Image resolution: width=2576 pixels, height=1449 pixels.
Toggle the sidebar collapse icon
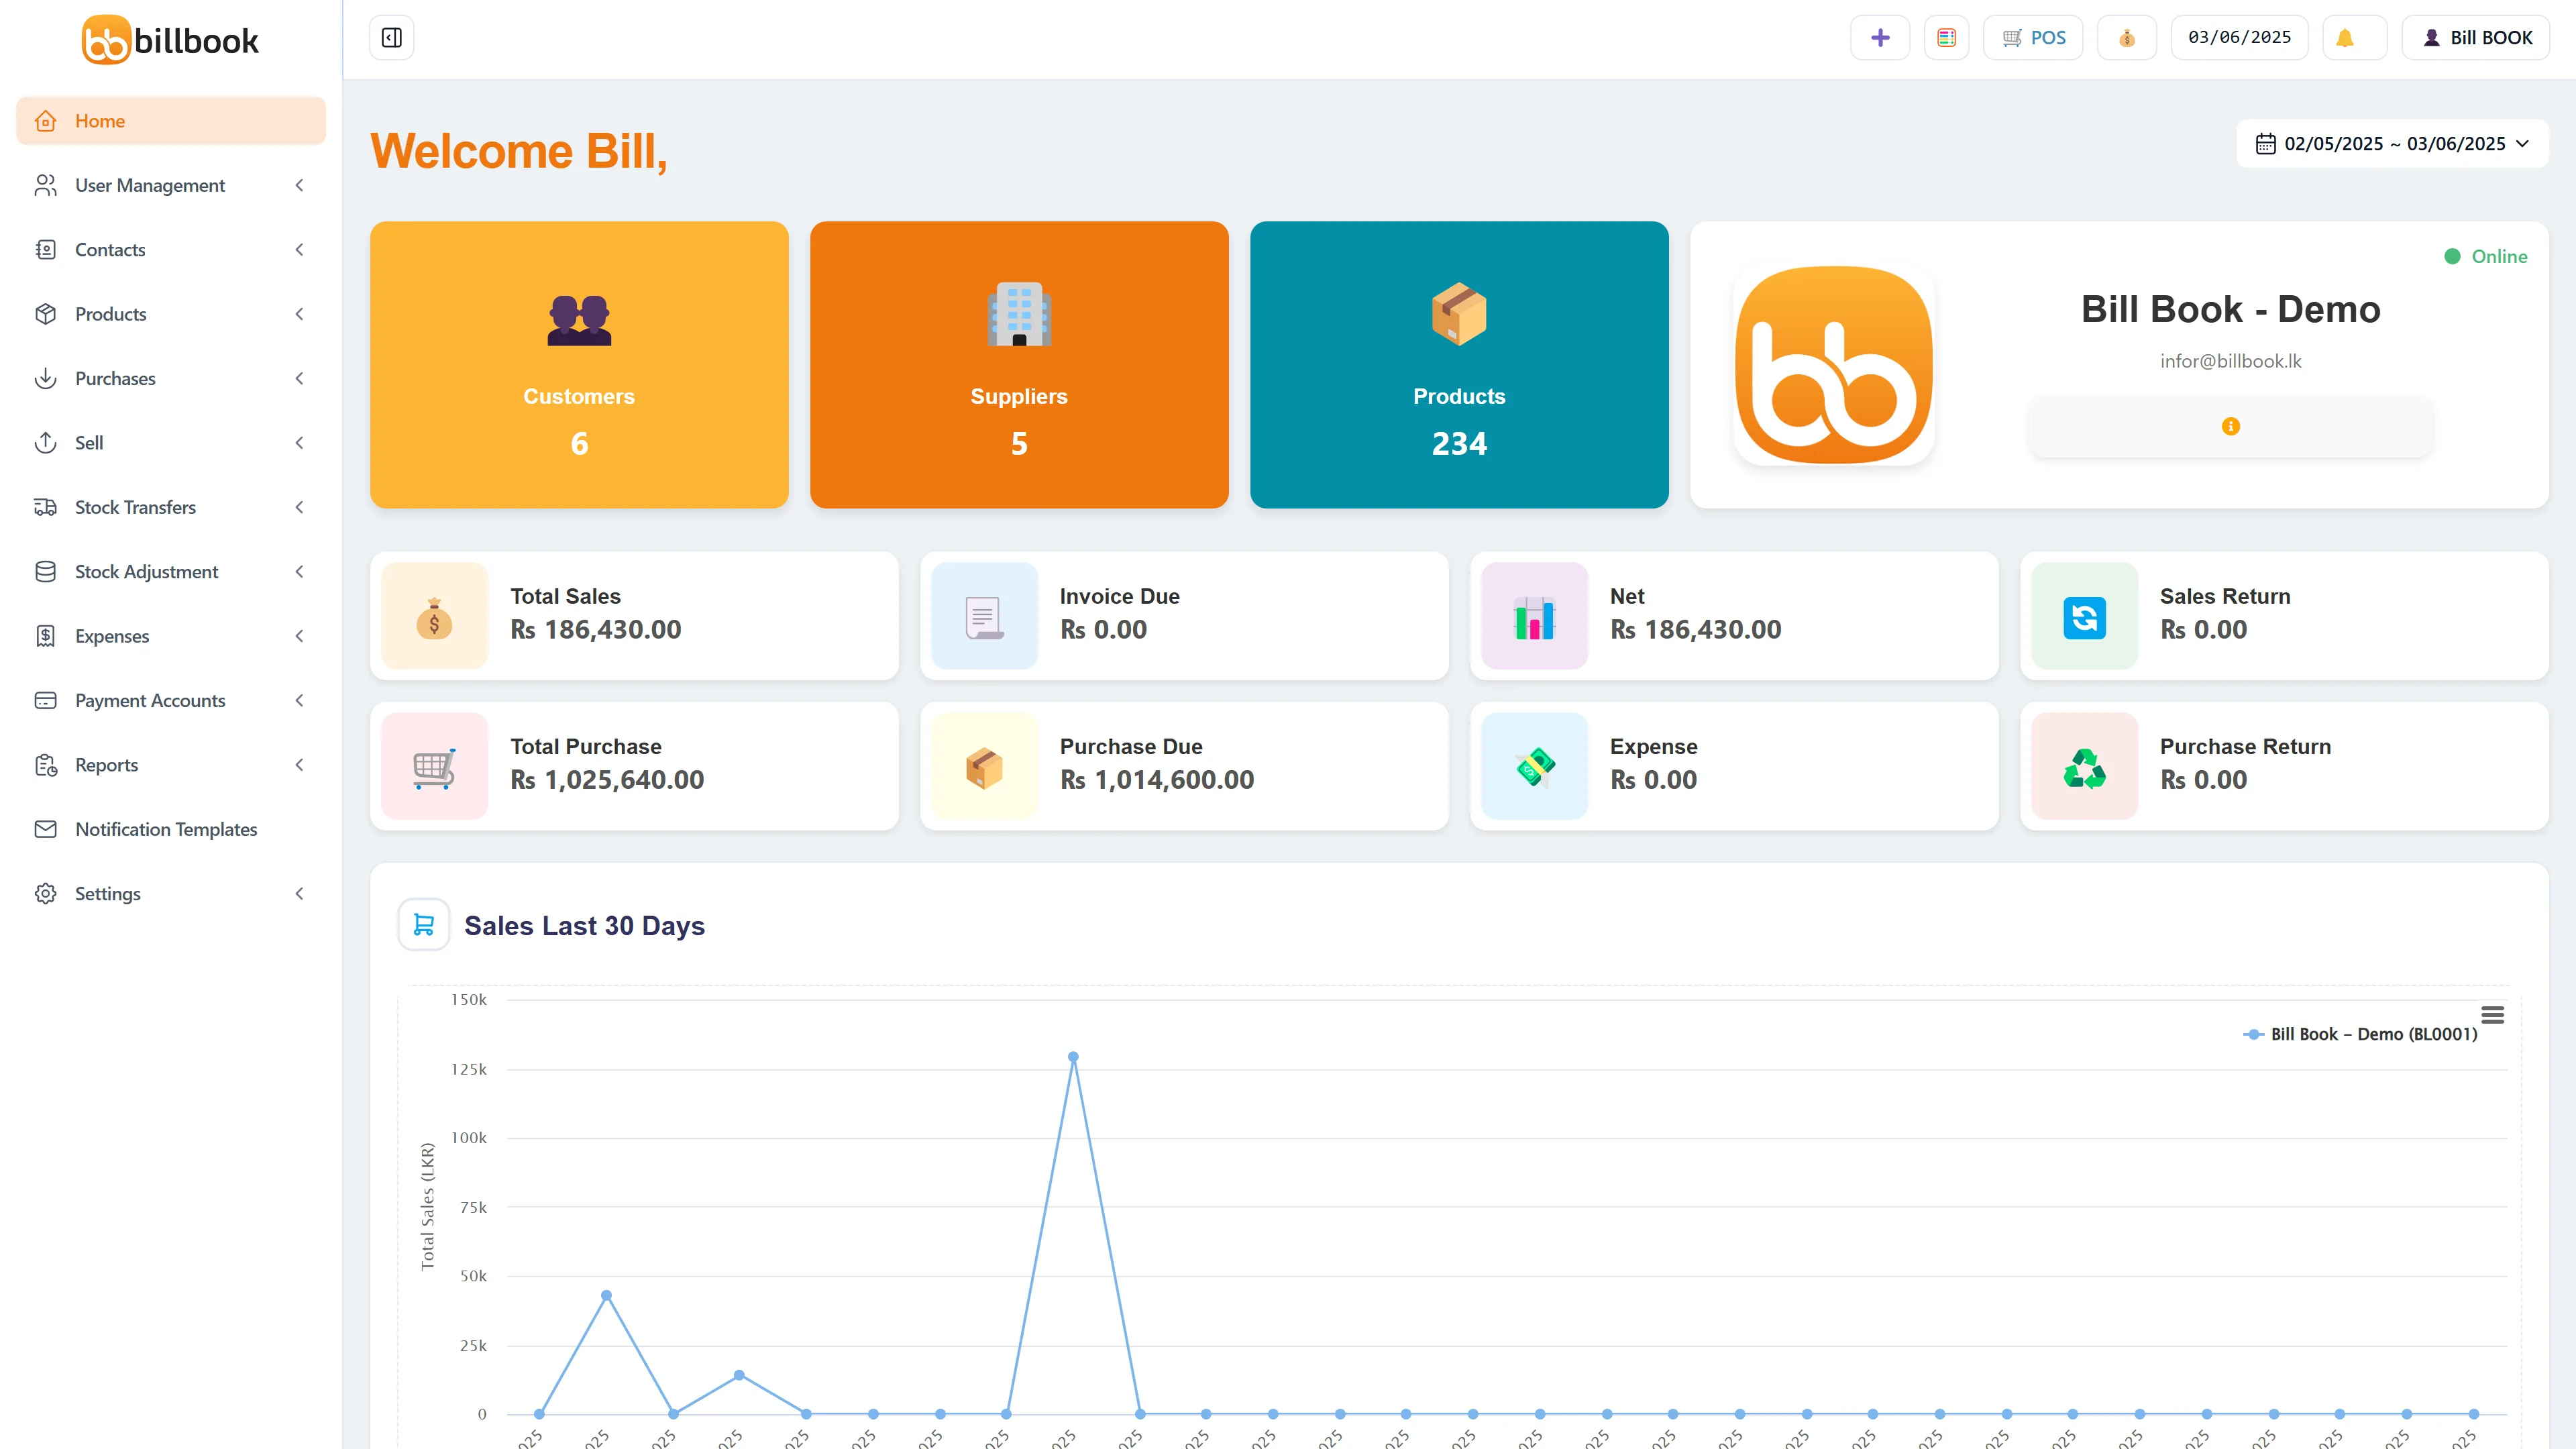click(391, 38)
